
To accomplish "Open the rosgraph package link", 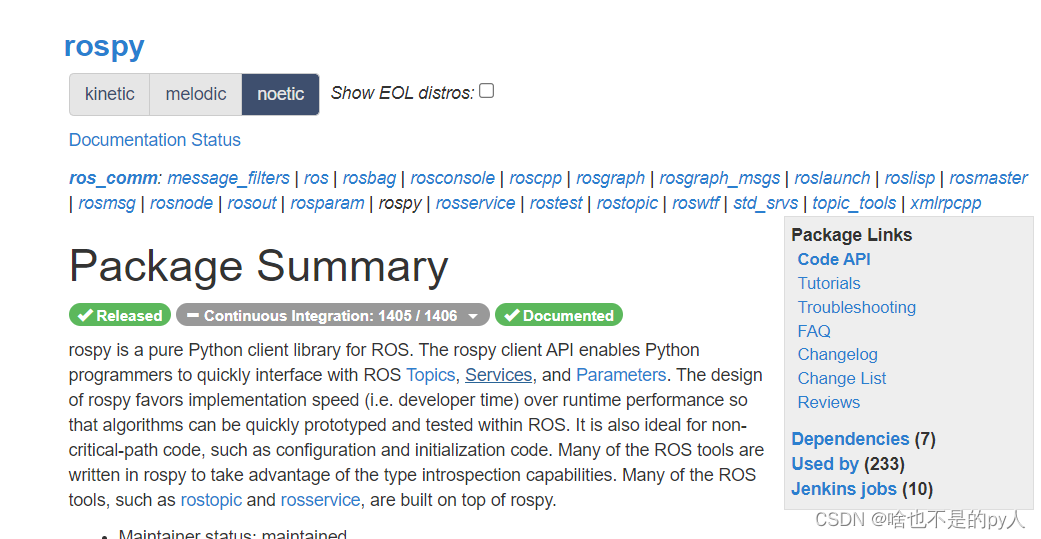I will coord(610,178).
